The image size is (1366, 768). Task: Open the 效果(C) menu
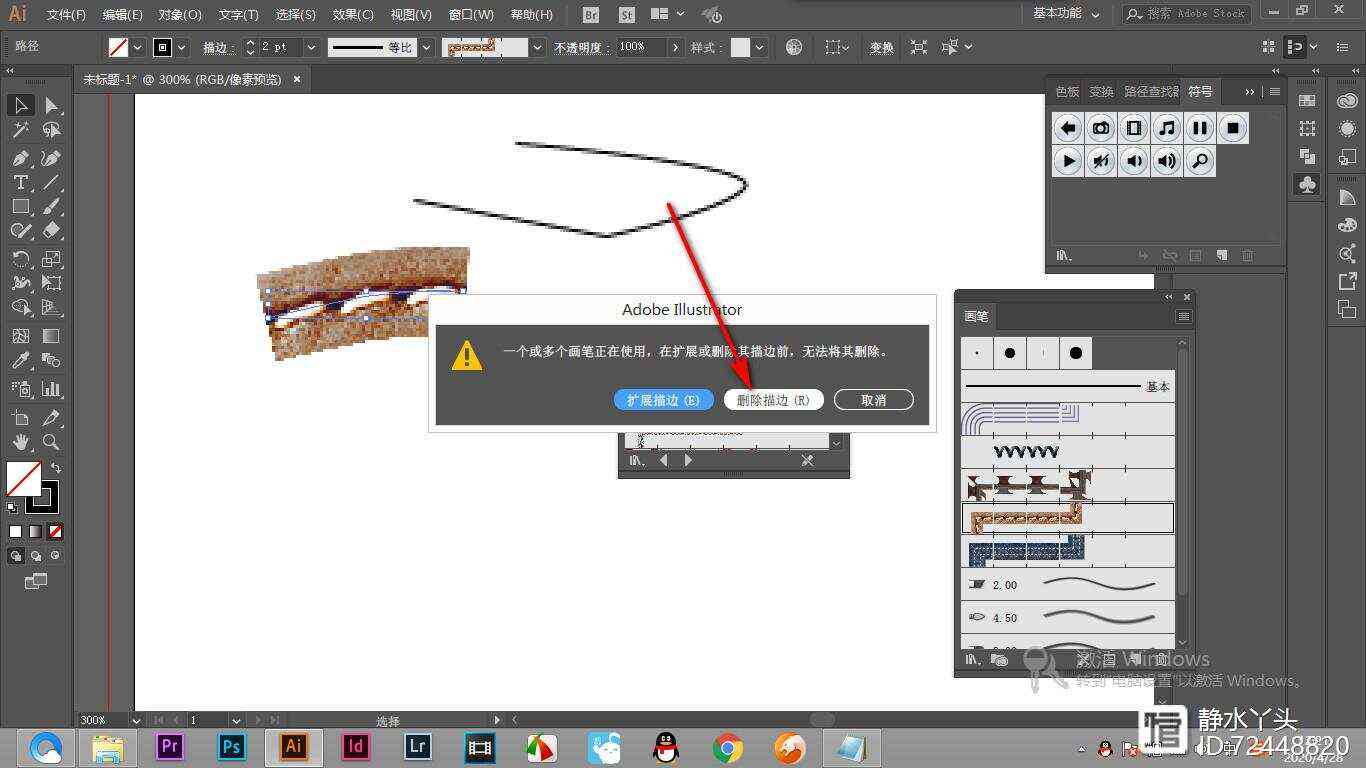pos(353,15)
